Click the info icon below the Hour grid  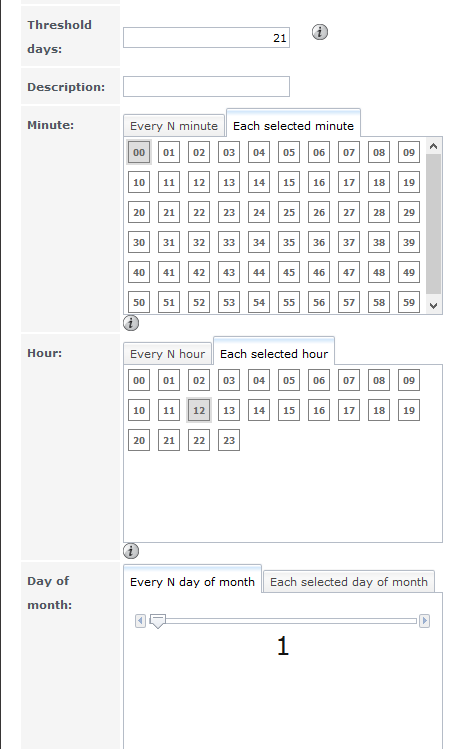(131, 551)
